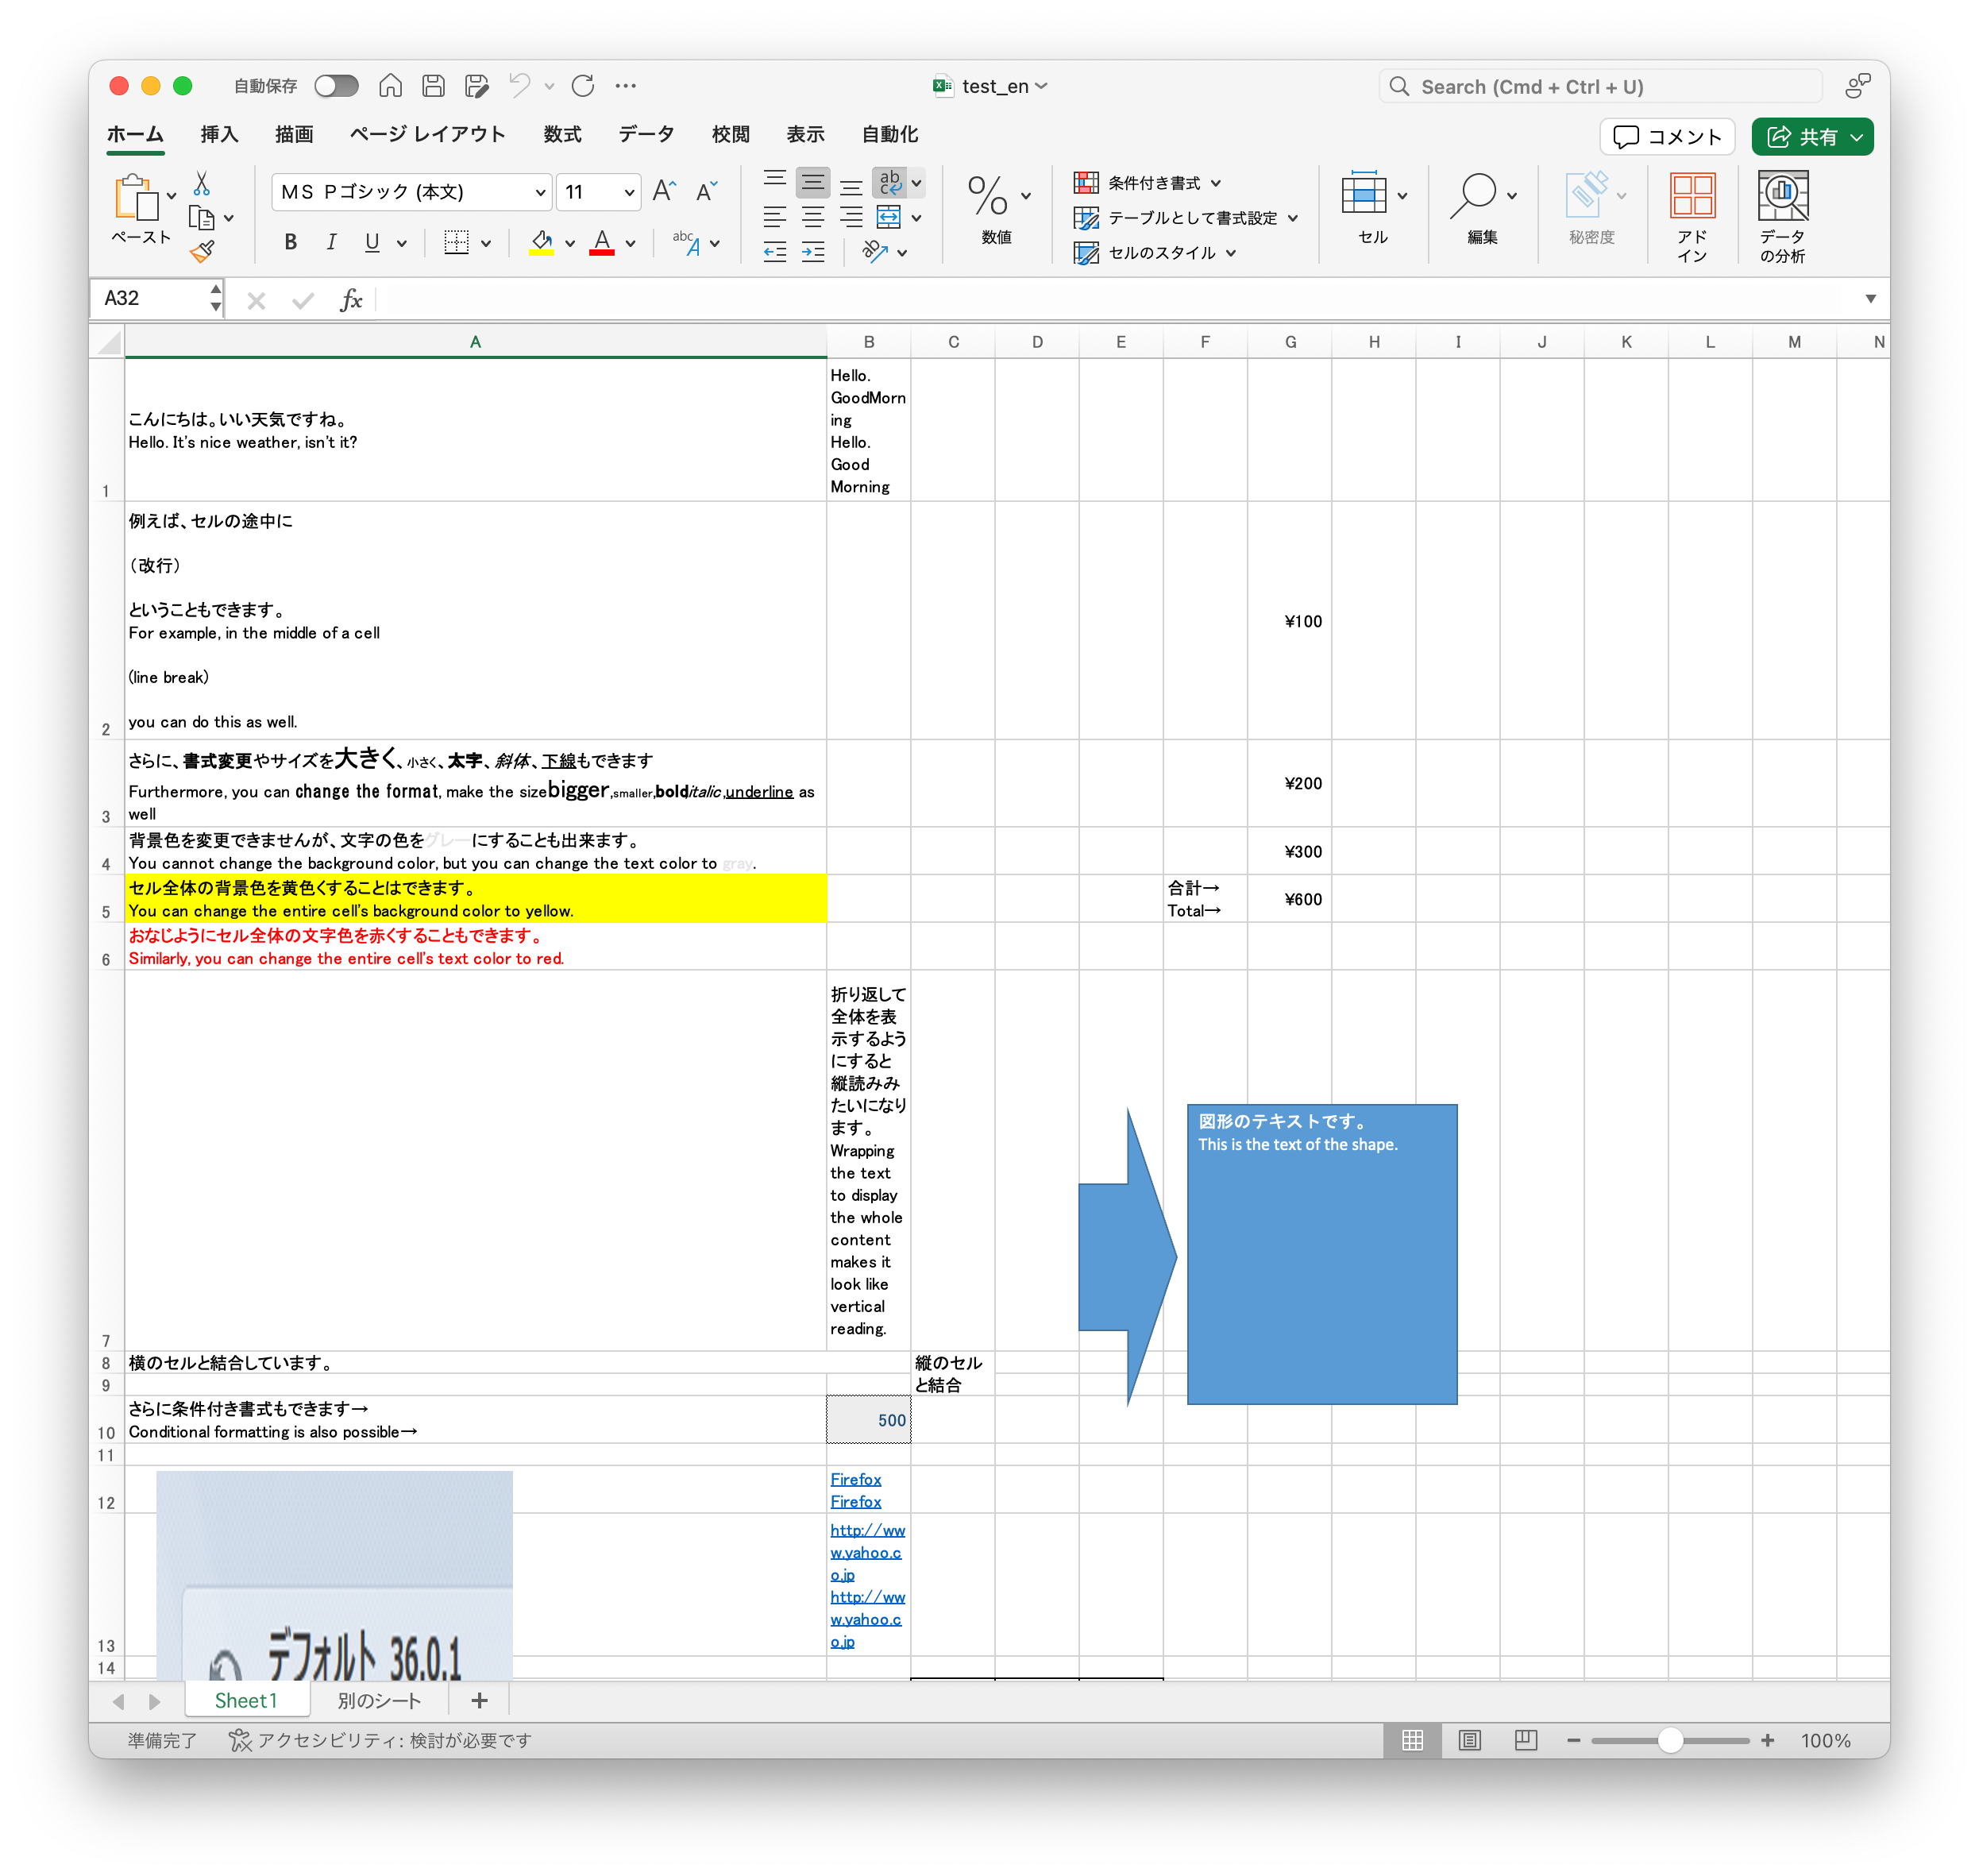Click the Home icon in the title bar
The height and width of the screenshot is (1876, 1979).
click(390, 86)
